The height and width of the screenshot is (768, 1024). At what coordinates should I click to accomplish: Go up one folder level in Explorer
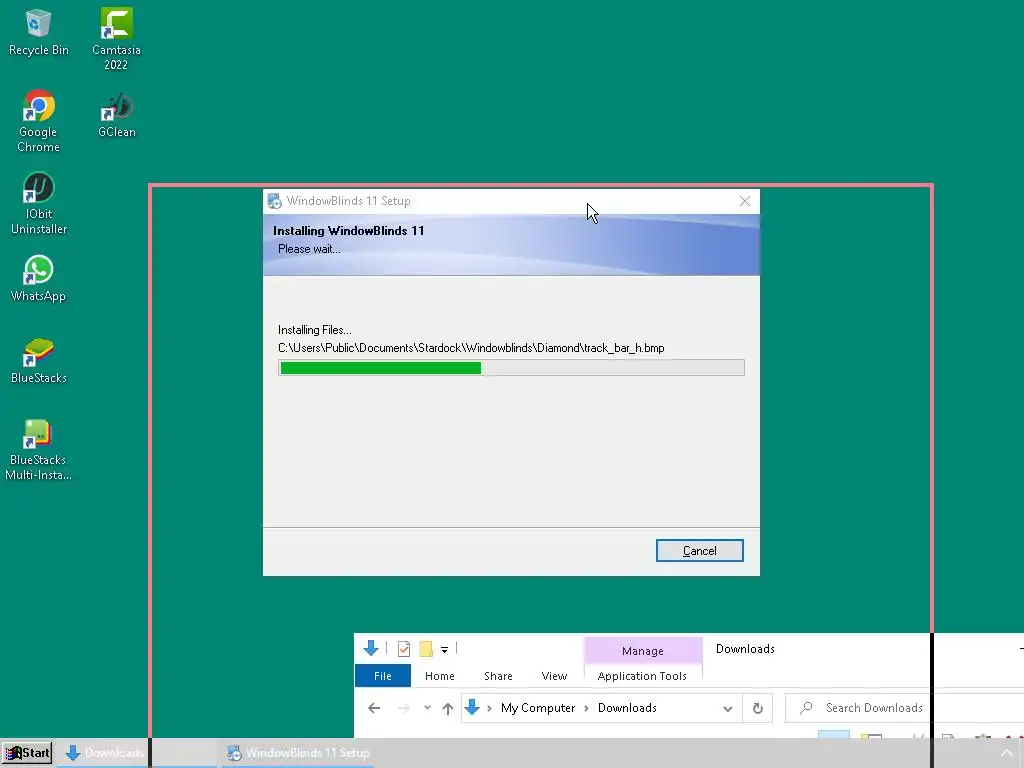[x=447, y=708]
